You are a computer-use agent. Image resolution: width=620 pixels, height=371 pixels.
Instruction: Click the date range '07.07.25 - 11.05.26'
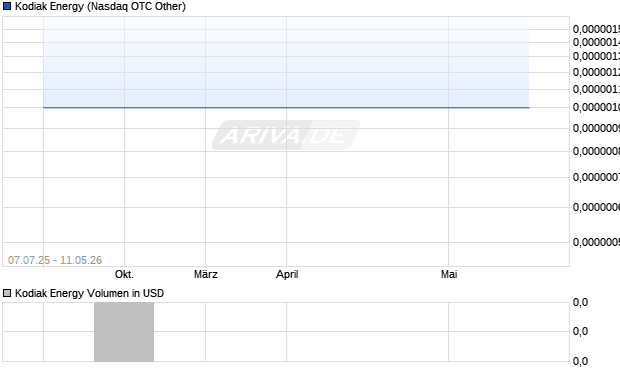[55, 260]
